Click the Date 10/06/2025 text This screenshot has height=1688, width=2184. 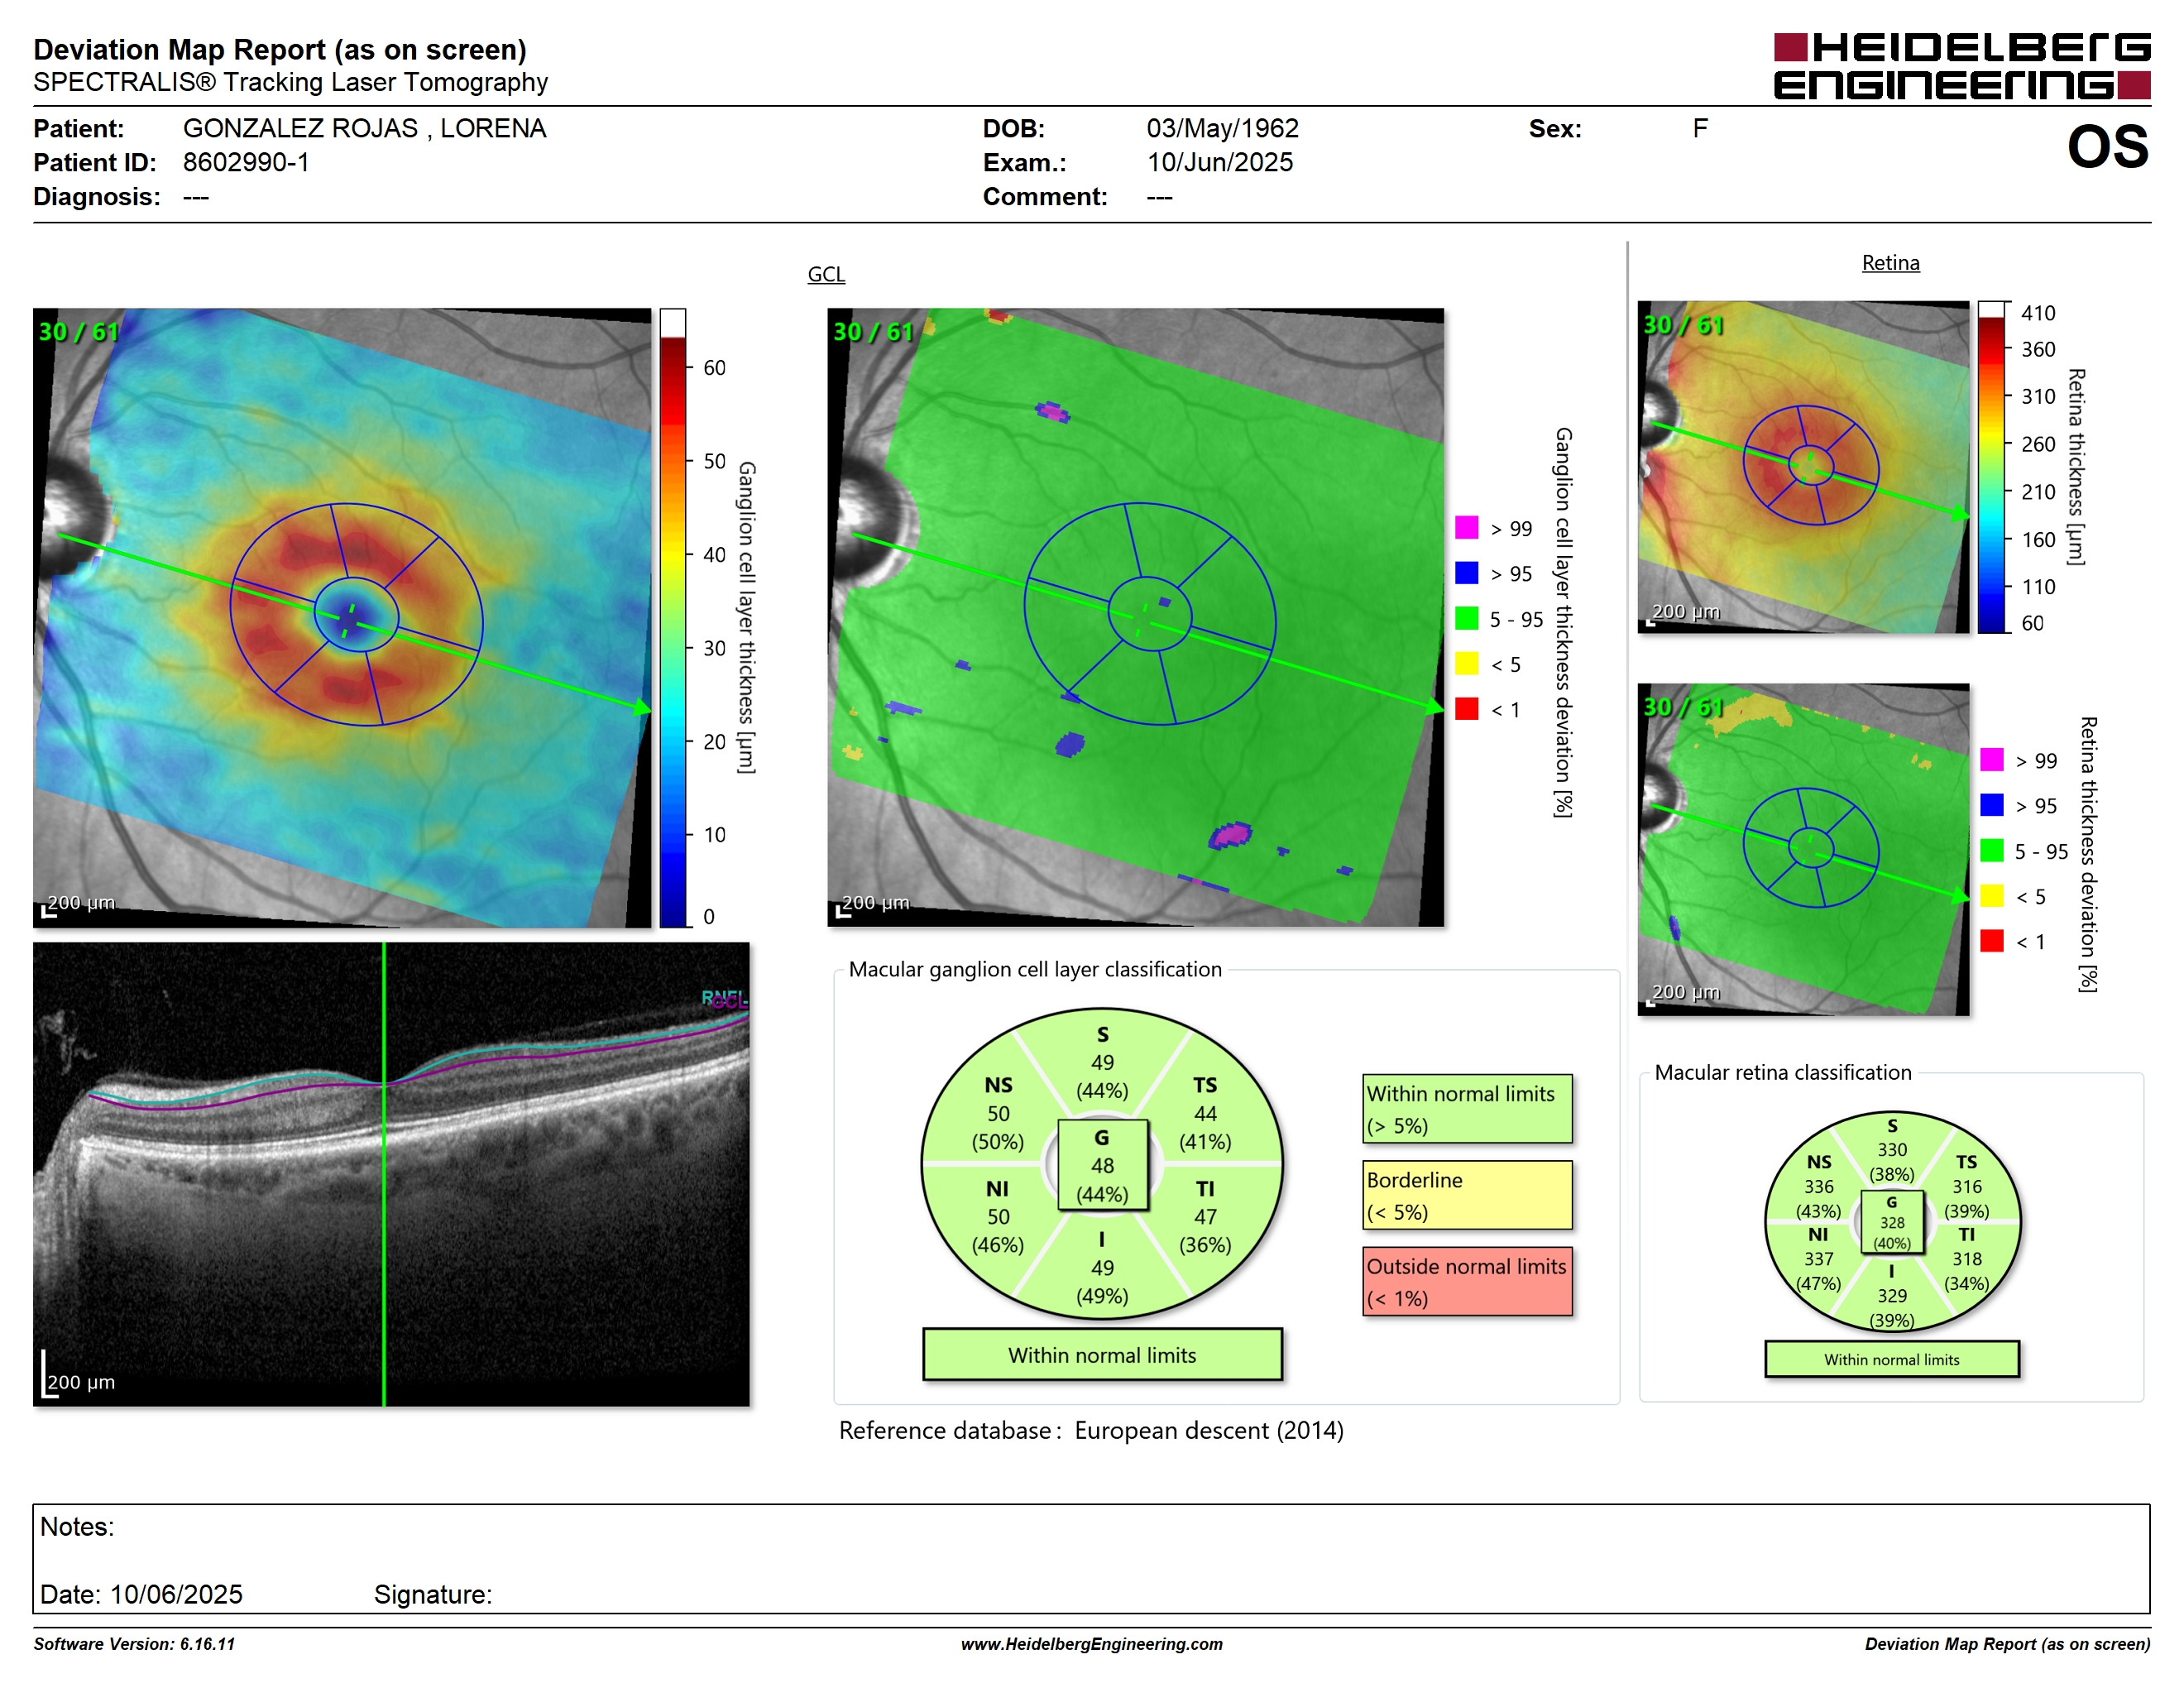pyautogui.click(x=141, y=1594)
